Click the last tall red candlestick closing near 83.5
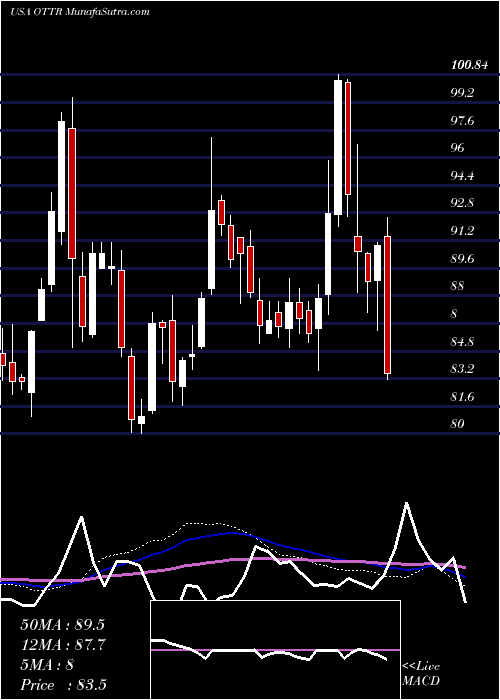Image resolution: width=500 pixels, height=700 pixels. [388, 305]
